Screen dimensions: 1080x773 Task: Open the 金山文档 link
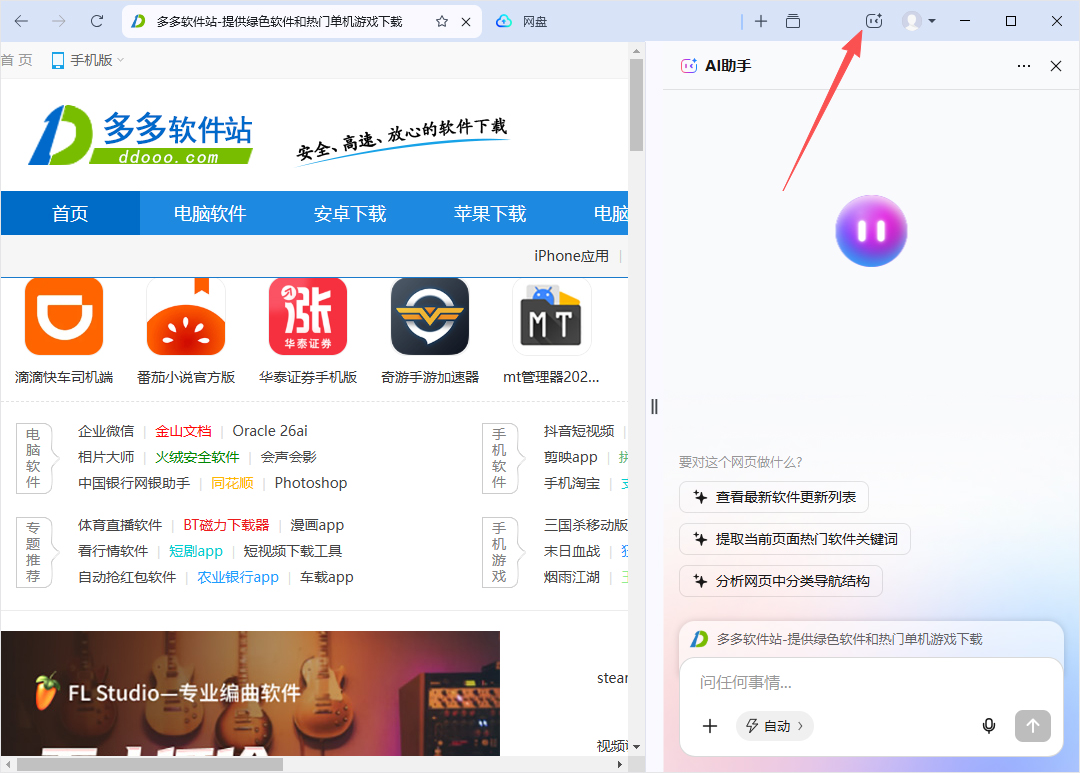183,431
